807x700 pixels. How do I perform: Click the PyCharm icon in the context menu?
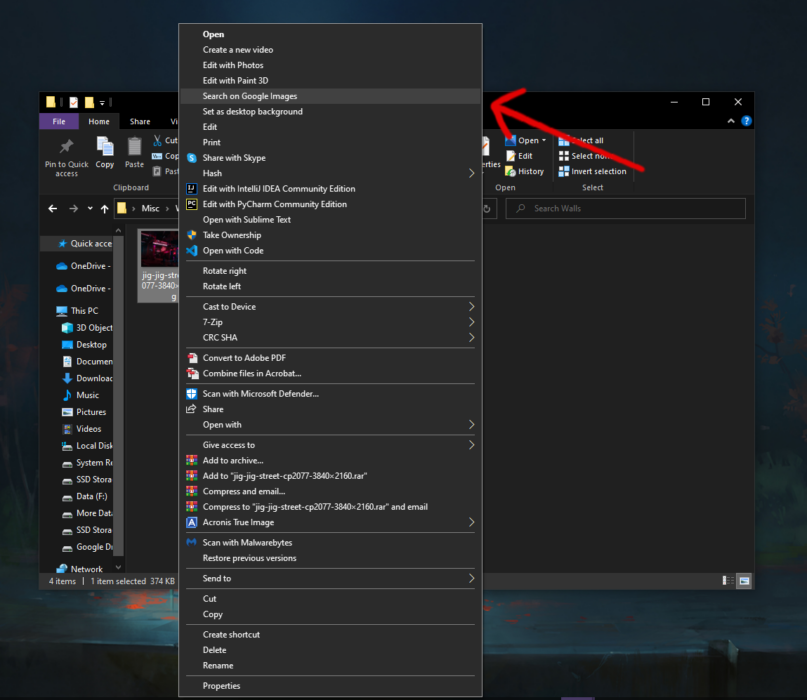[x=191, y=204]
